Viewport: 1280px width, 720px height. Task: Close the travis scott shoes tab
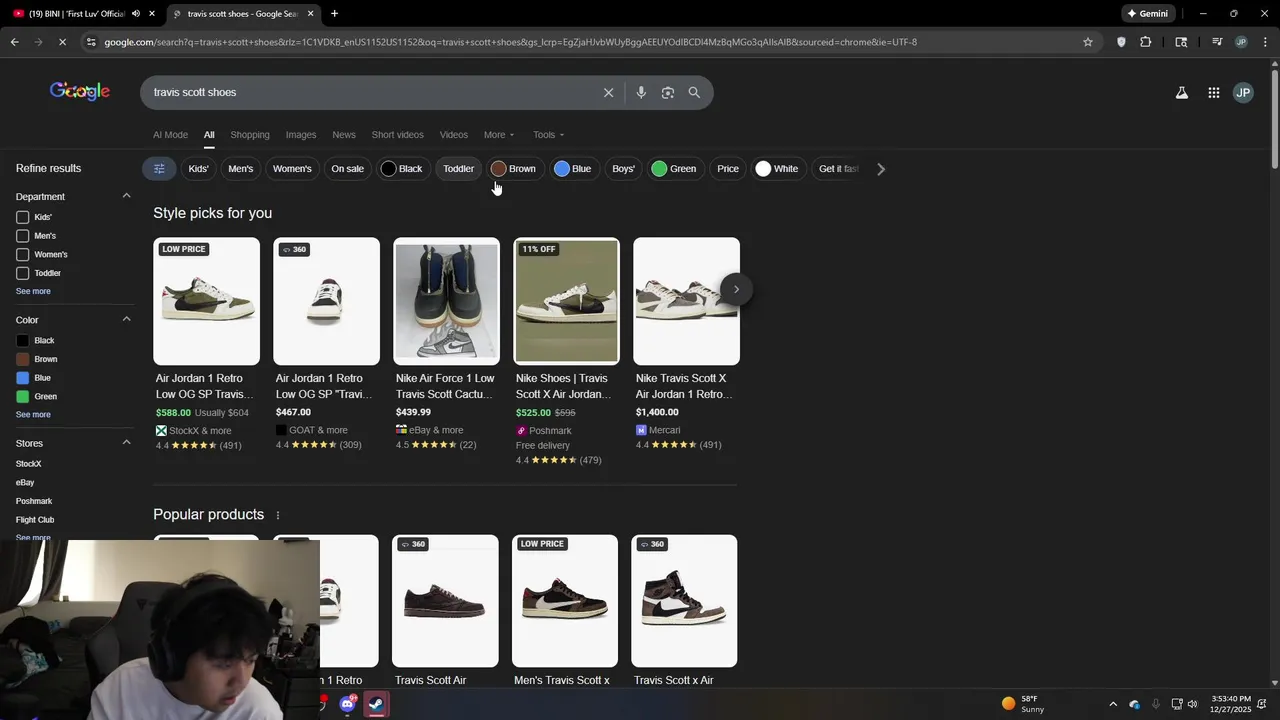pyautogui.click(x=310, y=13)
